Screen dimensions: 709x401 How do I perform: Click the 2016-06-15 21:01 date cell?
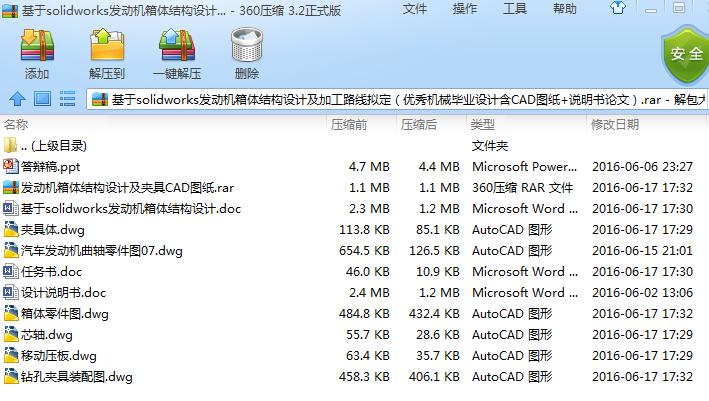pos(643,250)
